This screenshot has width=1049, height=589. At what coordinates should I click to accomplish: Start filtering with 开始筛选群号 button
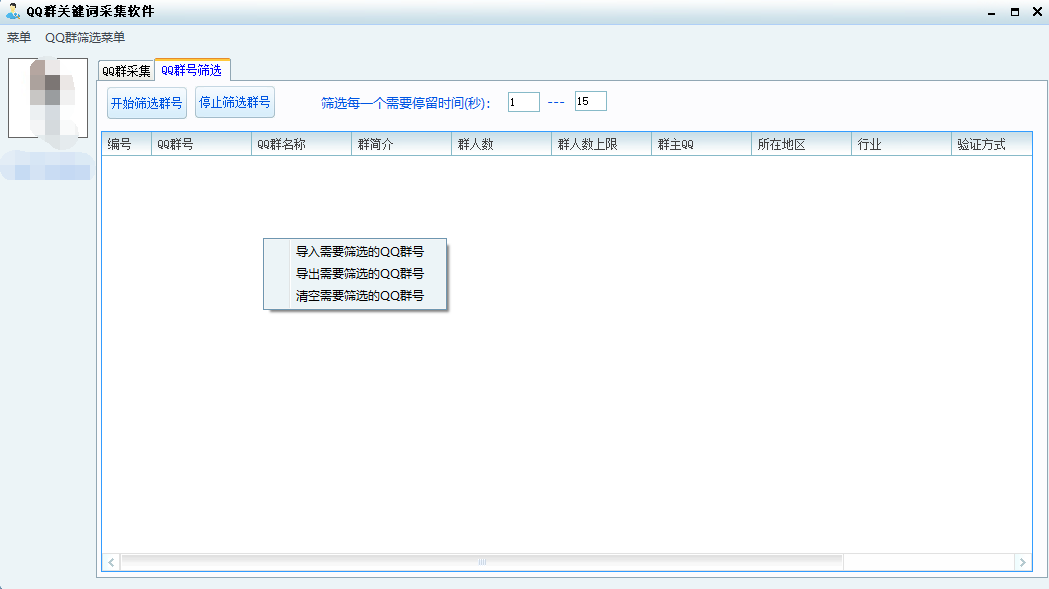pyautogui.click(x=147, y=103)
